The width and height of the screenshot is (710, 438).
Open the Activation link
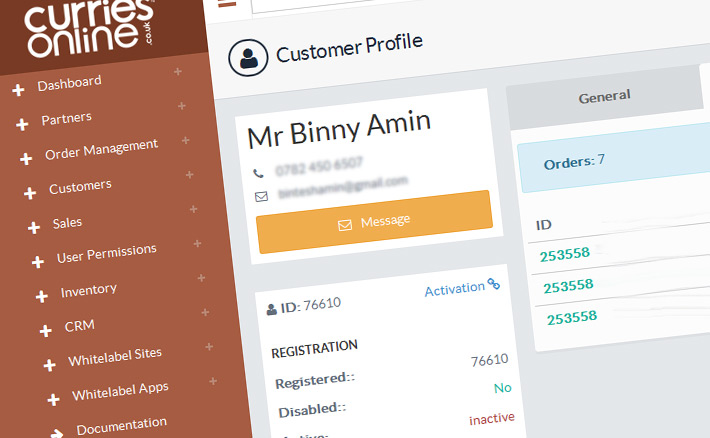pyautogui.click(x=454, y=289)
